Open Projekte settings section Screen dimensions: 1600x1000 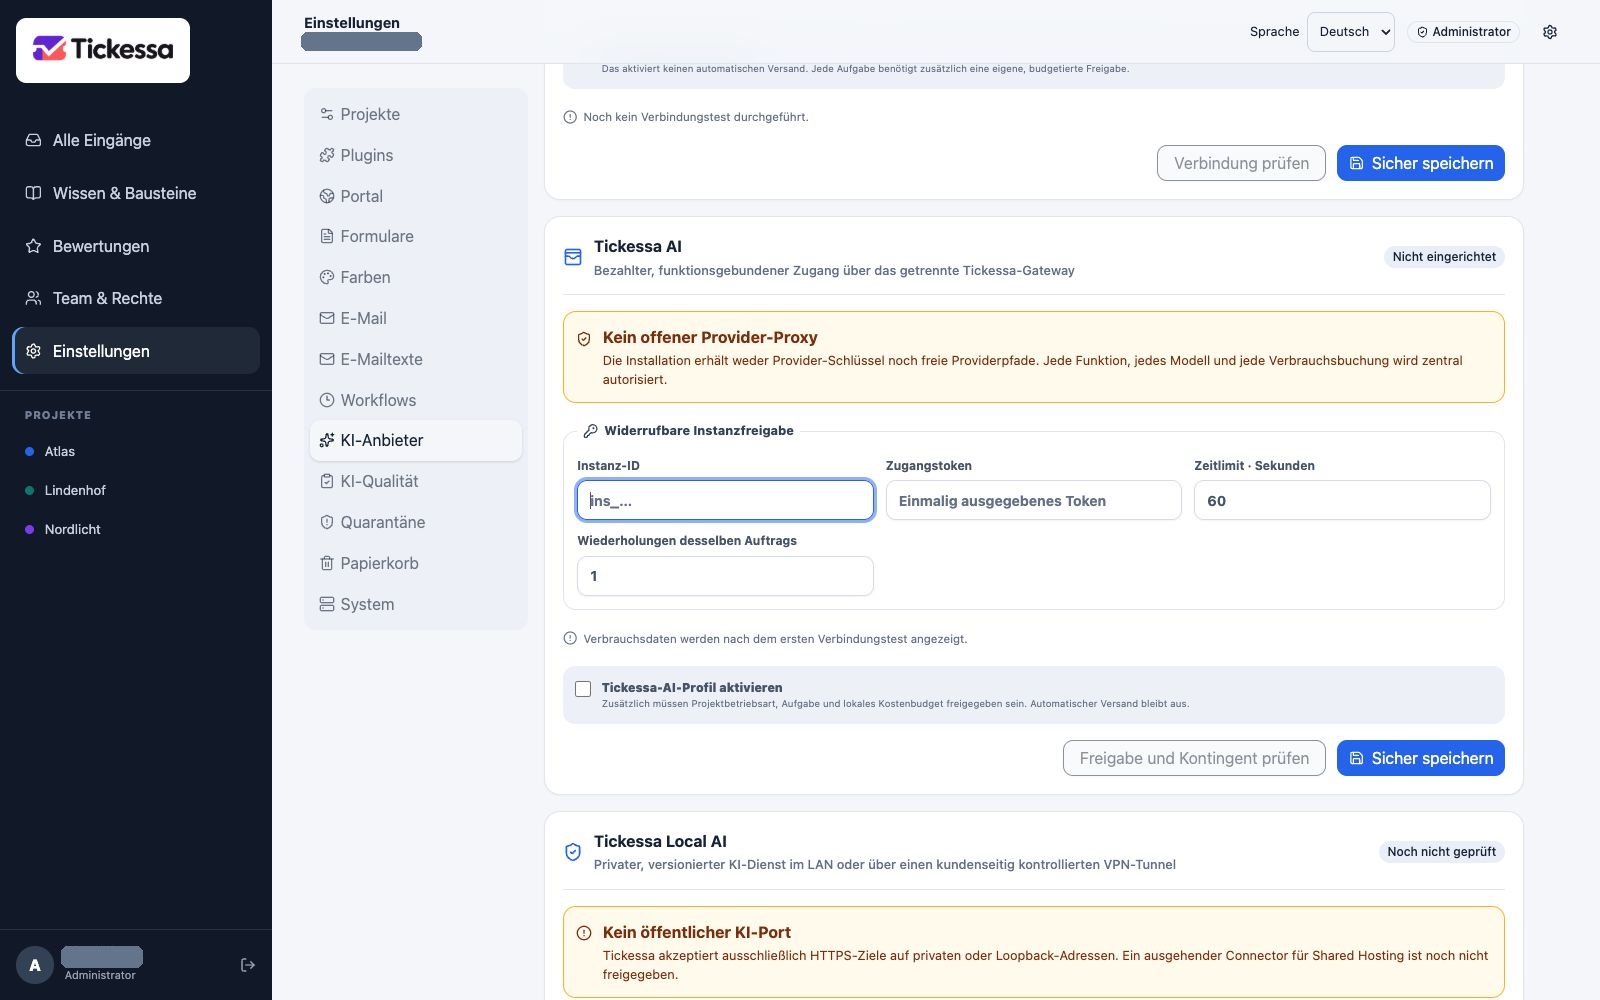pos(416,114)
